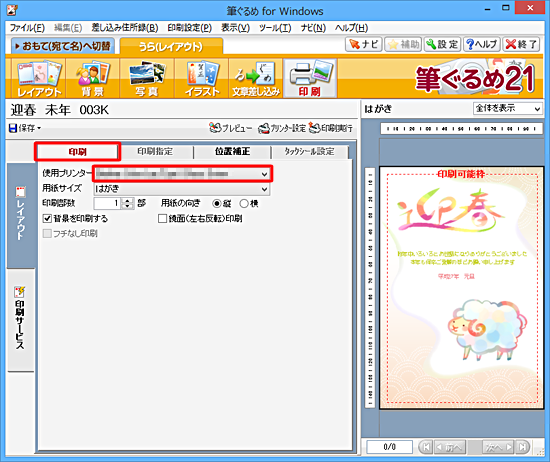Image resolution: width=550 pixels, height=462 pixels.
Task: Open the 表示(V) menu
Action: pyautogui.click(x=235, y=28)
